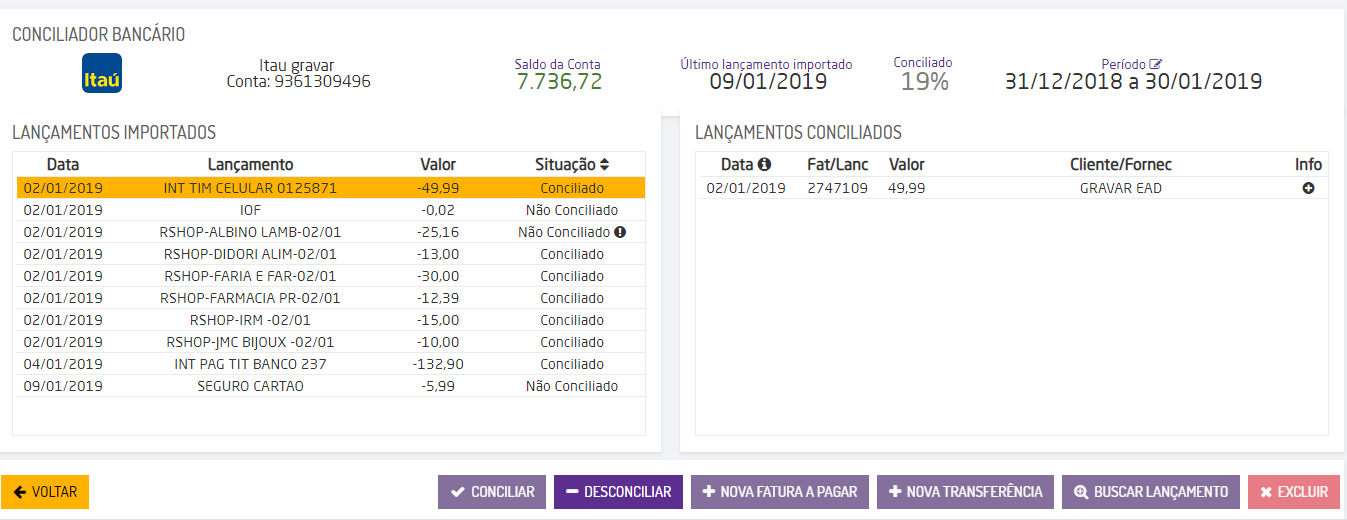
Task: Select the SEGURO CARTAO entry
Action: pos(250,386)
